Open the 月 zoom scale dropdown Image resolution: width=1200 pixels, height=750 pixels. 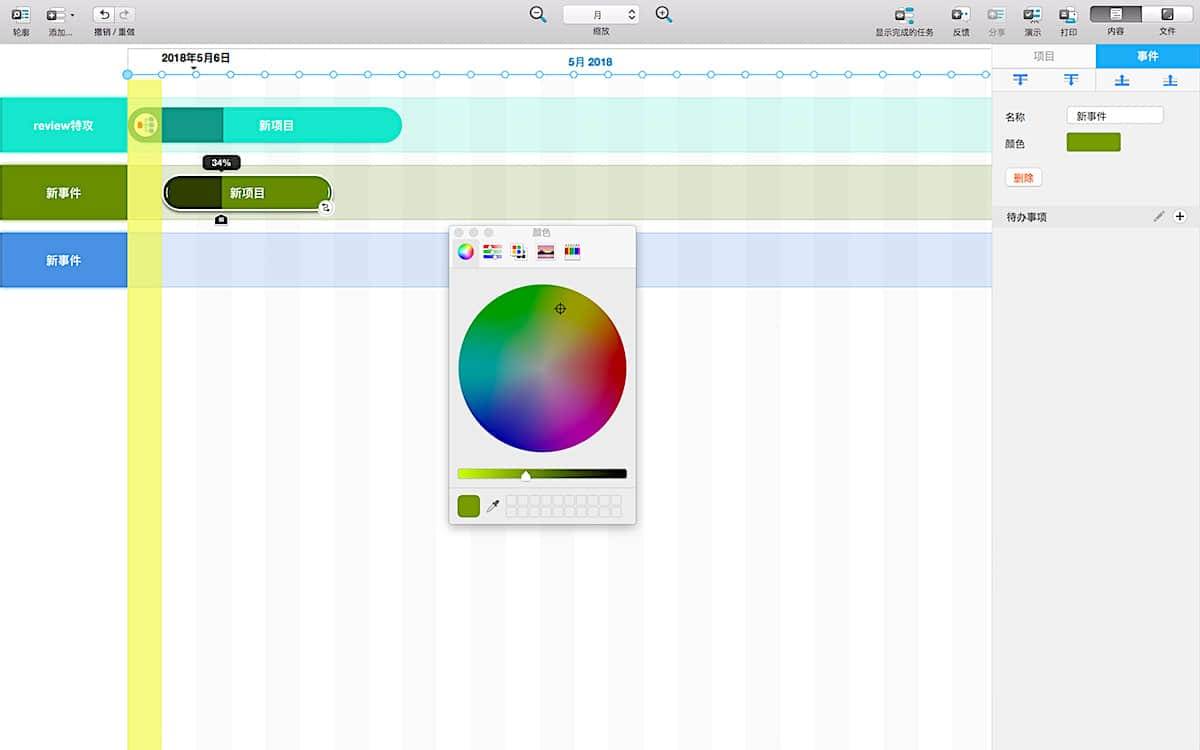click(600, 15)
